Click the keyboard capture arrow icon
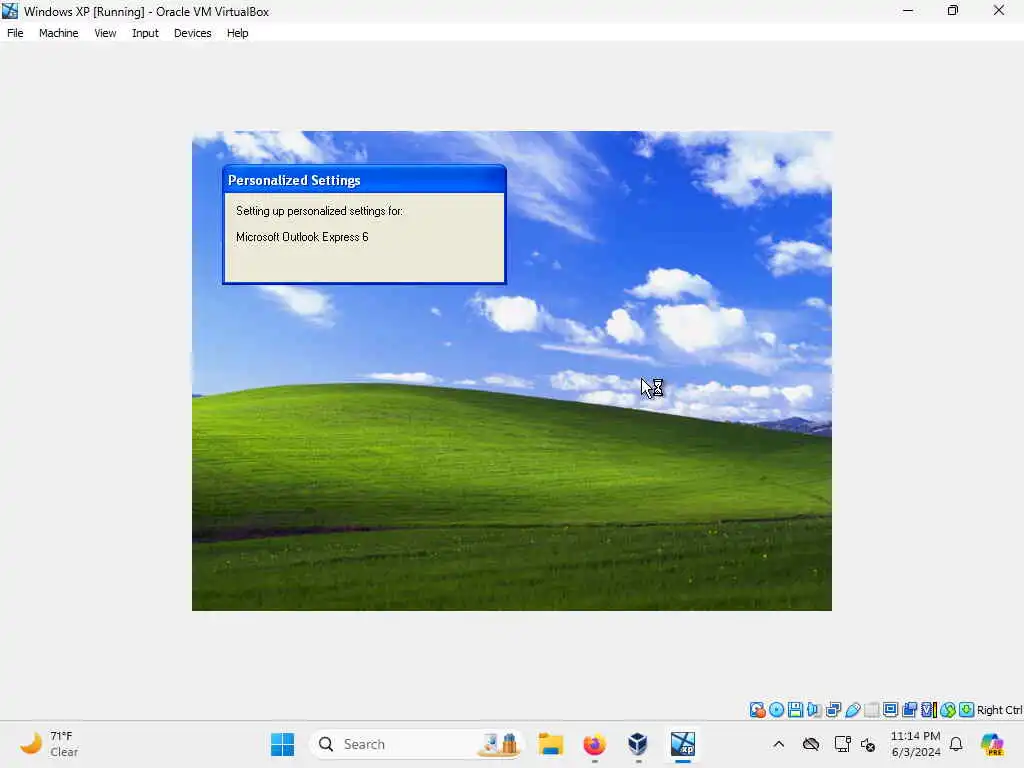Viewport: 1024px width, 768px height. click(x=967, y=710)
